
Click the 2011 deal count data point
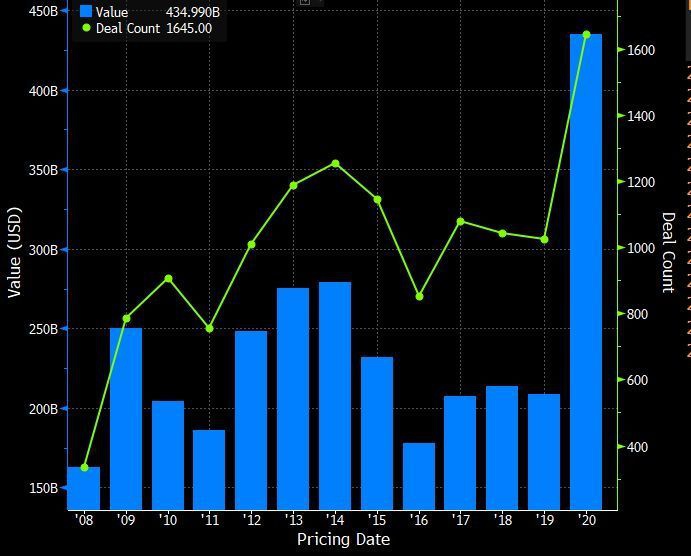[209, 328]
